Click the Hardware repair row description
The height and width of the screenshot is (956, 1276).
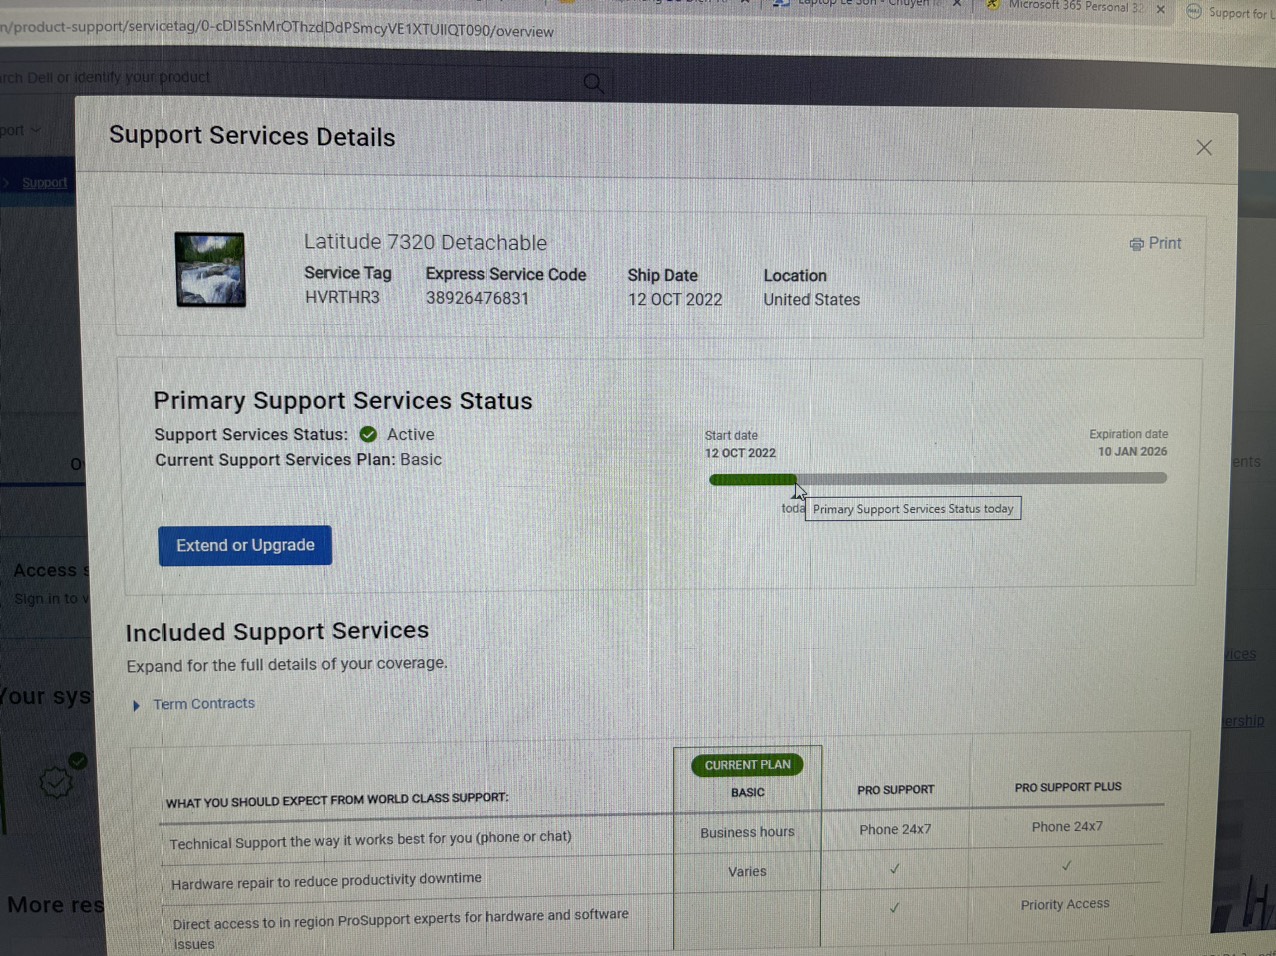coord(326,881)
